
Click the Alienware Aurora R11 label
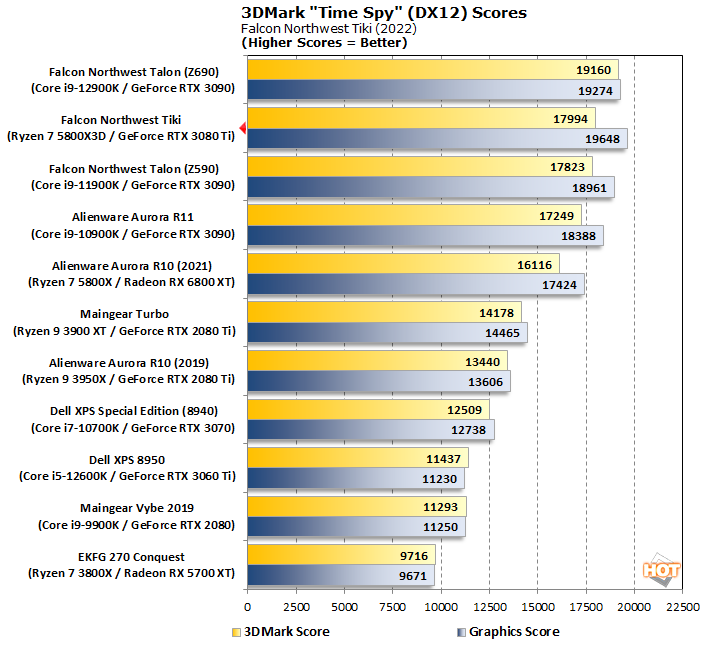coord(133,217)
